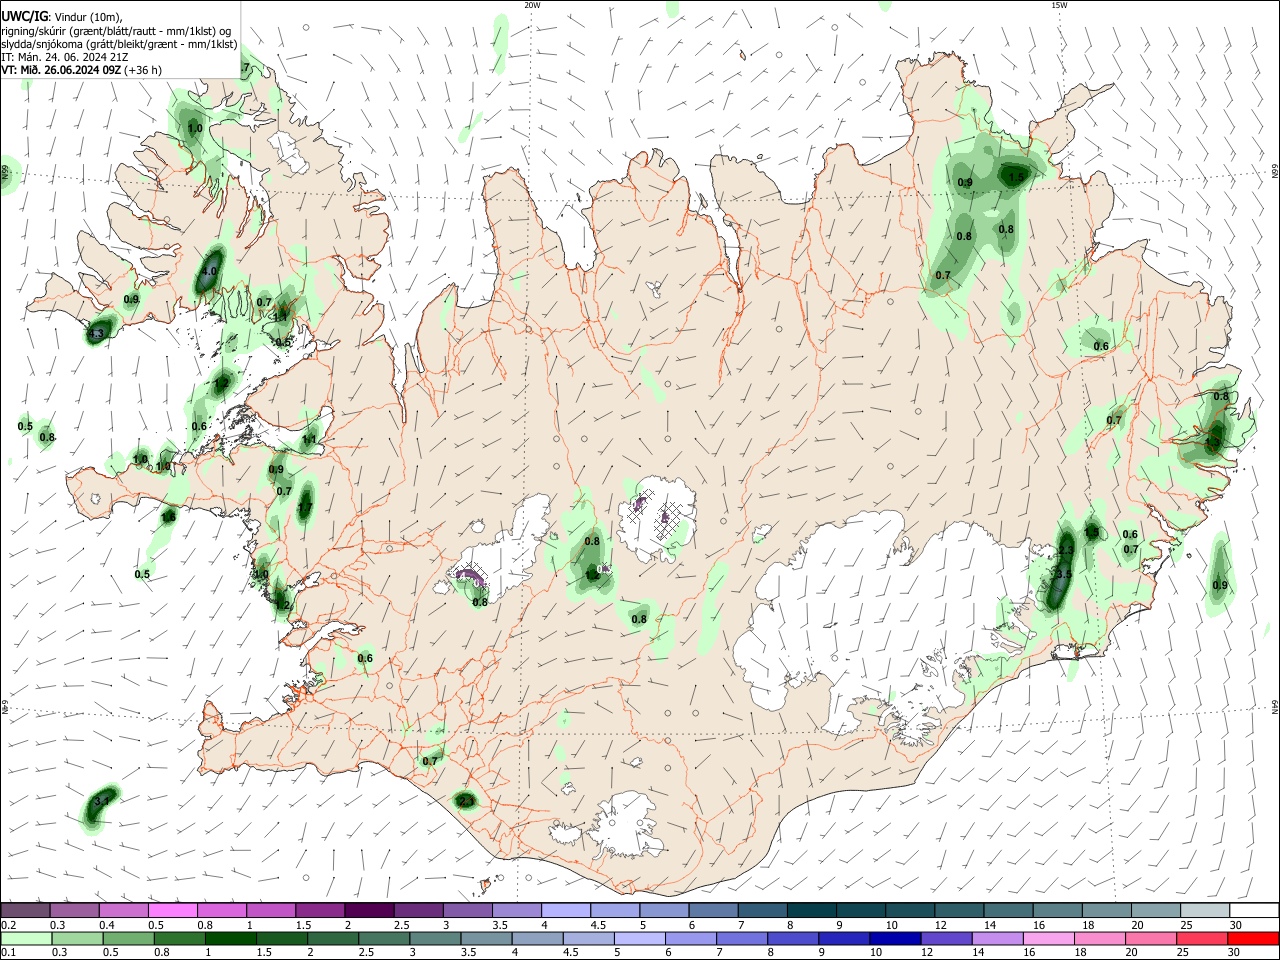Click the "0.2" label under upper legend
The width and height of the screenshot is (1280, 960).
[x=8, y=925]
